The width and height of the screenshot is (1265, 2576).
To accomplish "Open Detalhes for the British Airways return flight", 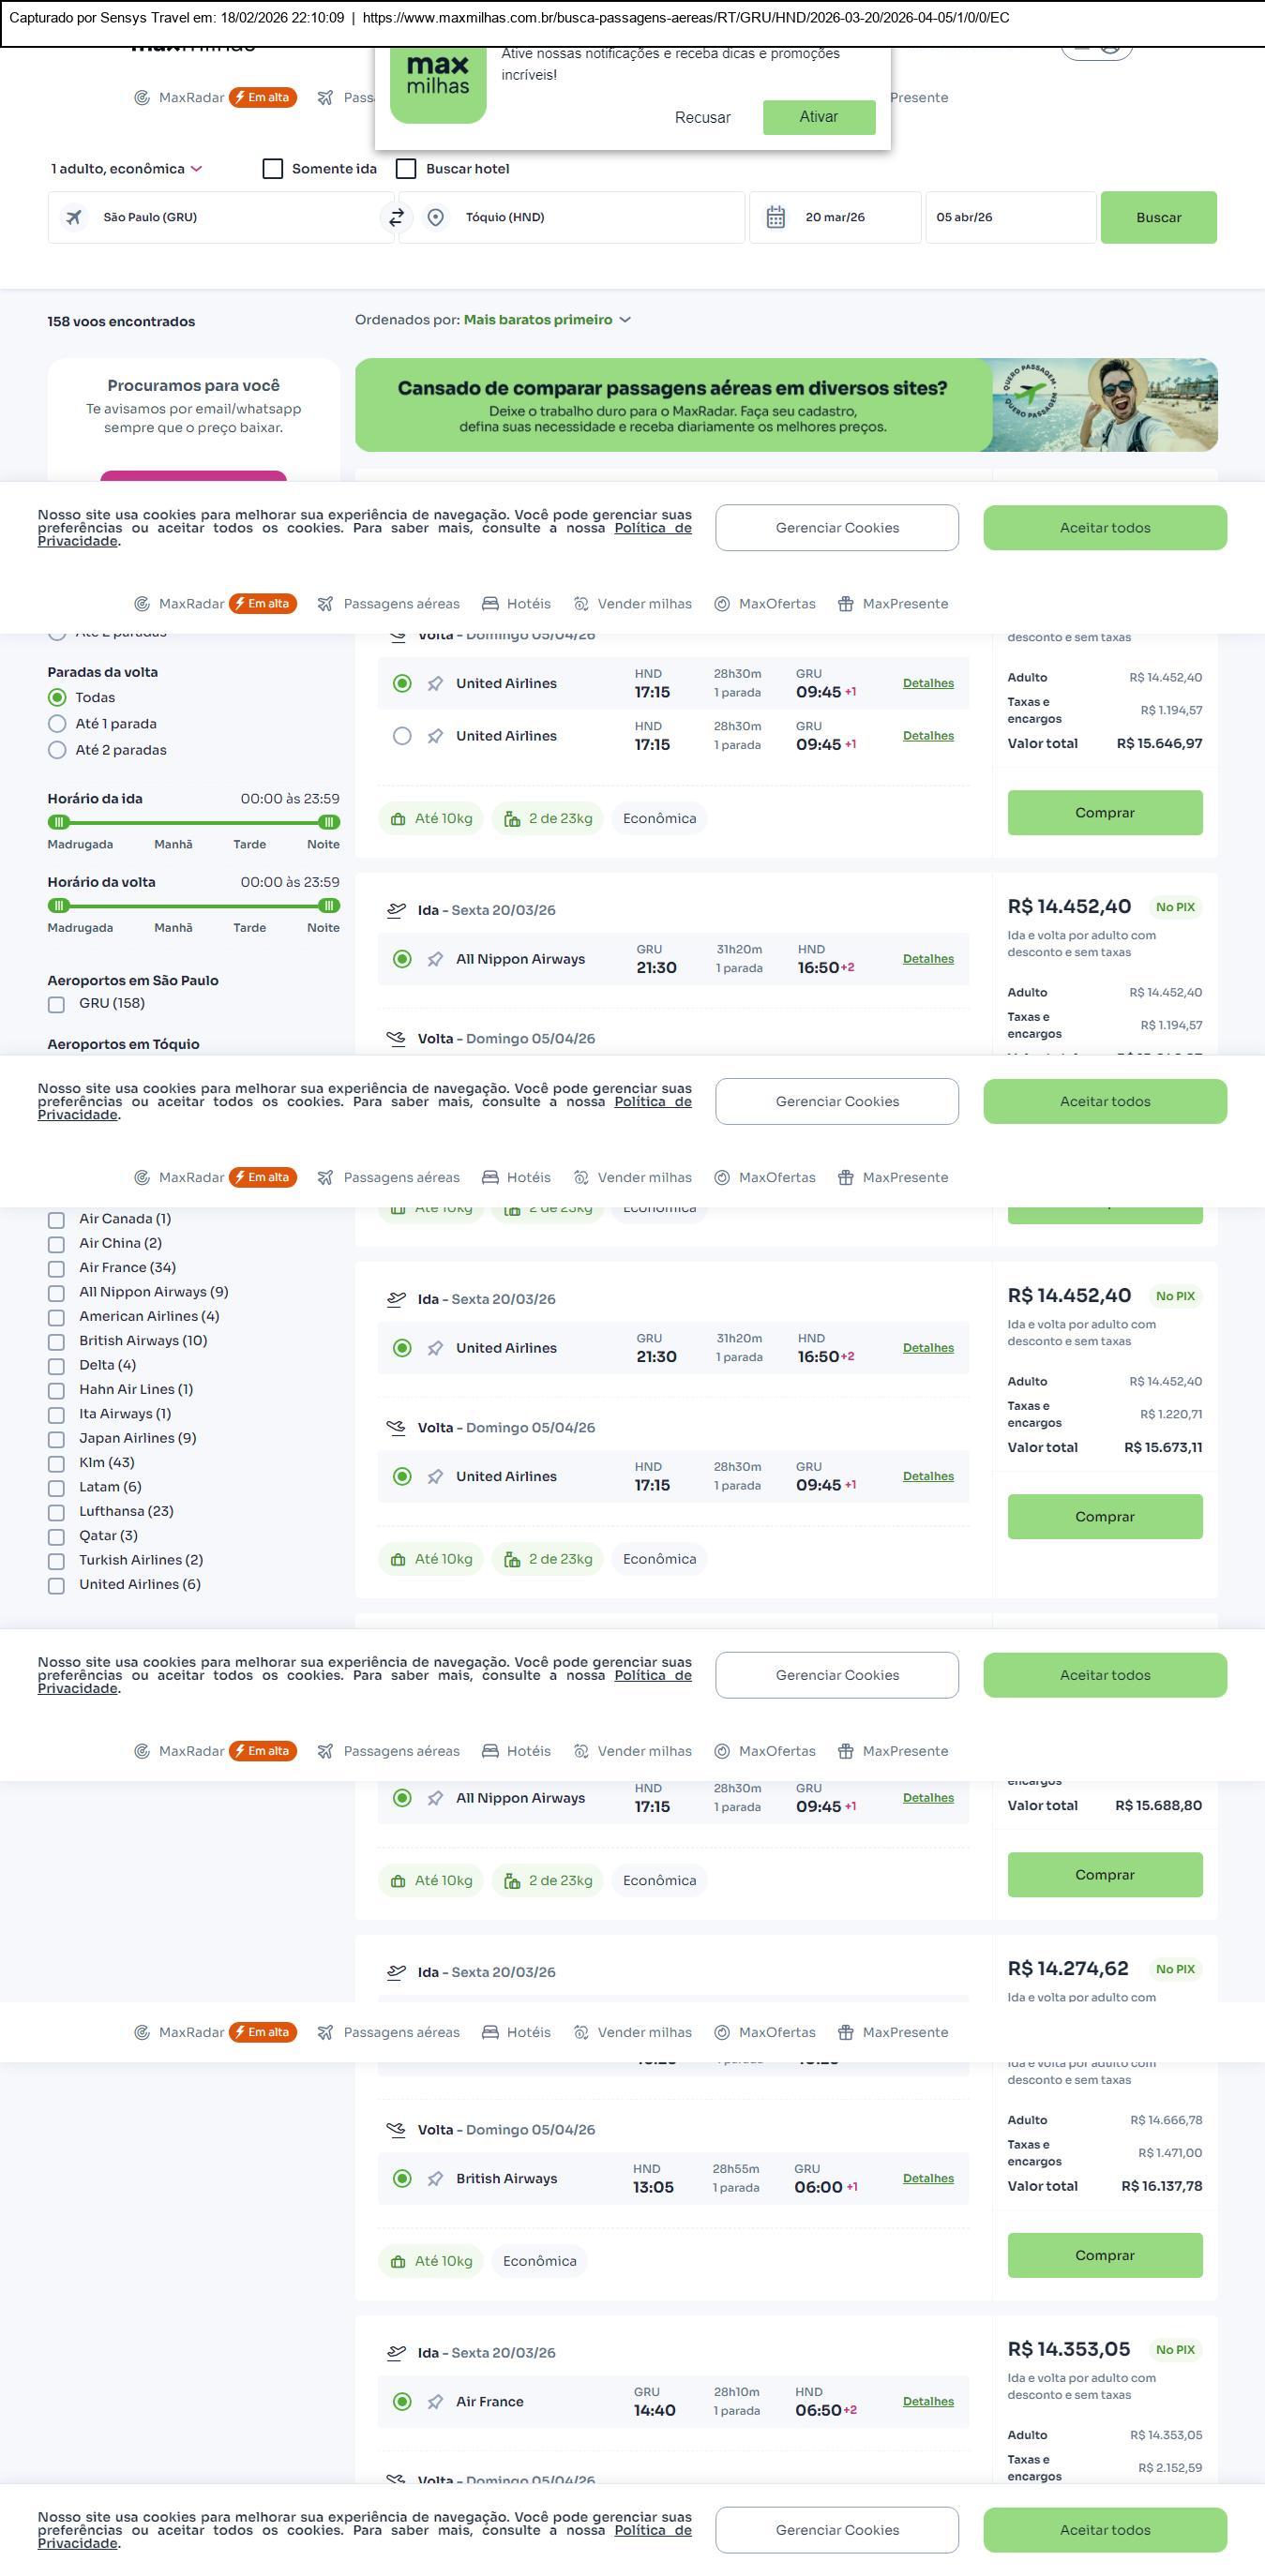I will pos(928,2178).
